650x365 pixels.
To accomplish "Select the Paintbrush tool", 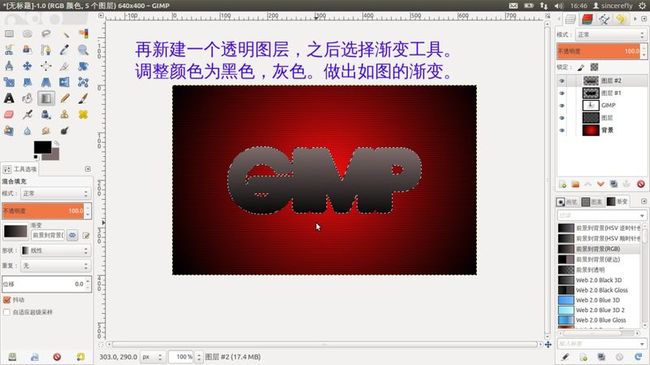I will (83, 98).
